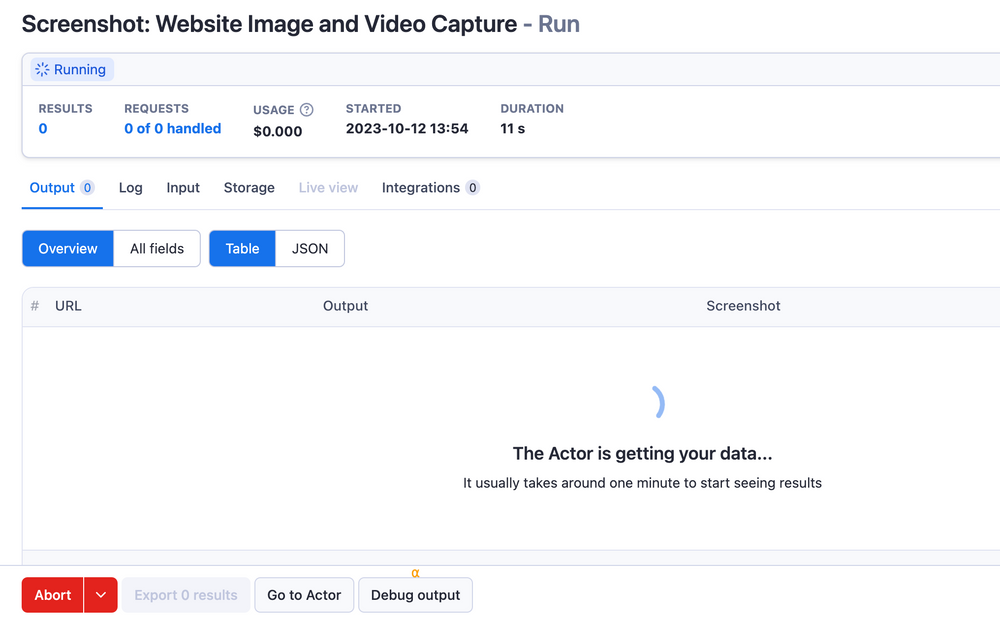
Task: Open the Storage tab
Action: [248, 187]
